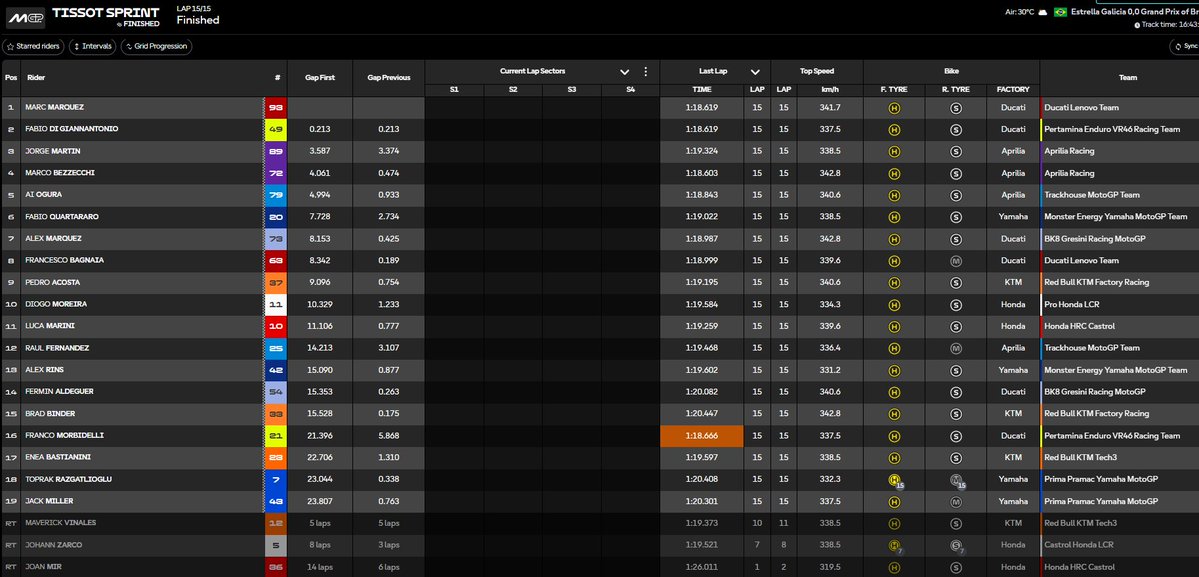The width and height of the screenshot is (1199, 577).
Task: Sort by the Top Speed column header
Action: pos(817,72)
